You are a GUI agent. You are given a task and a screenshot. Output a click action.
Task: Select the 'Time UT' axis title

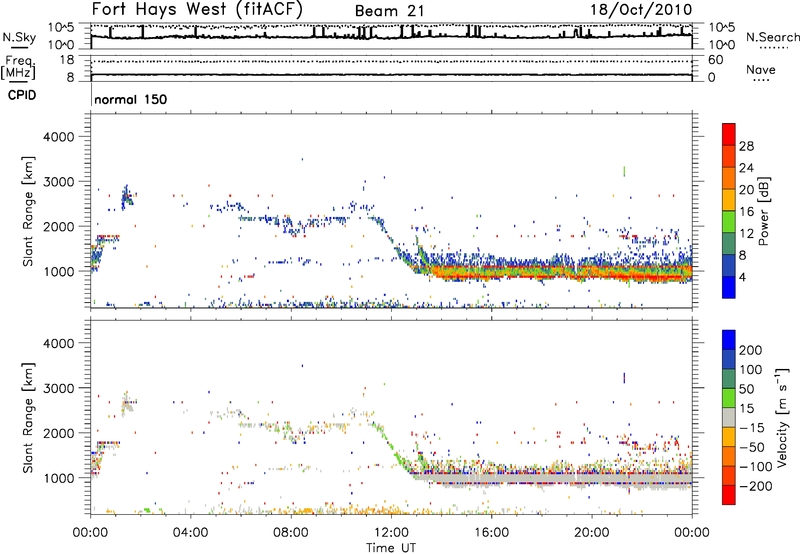tap(391, 548)
